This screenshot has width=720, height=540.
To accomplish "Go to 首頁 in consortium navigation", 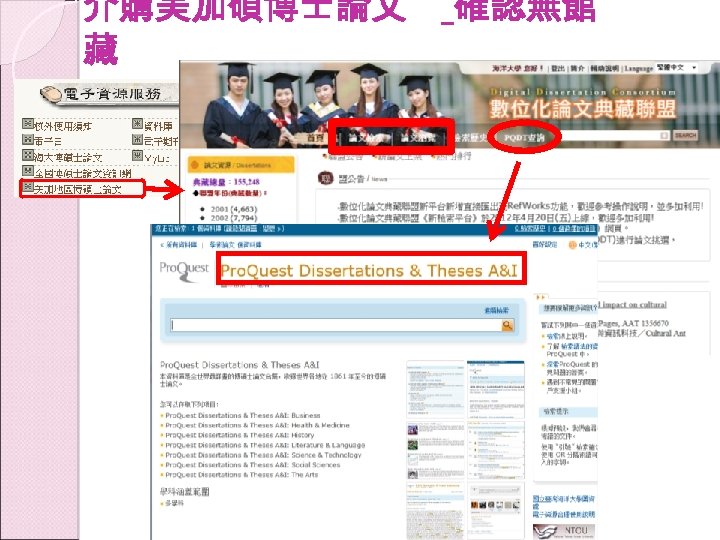I will [x=315, y=138].
